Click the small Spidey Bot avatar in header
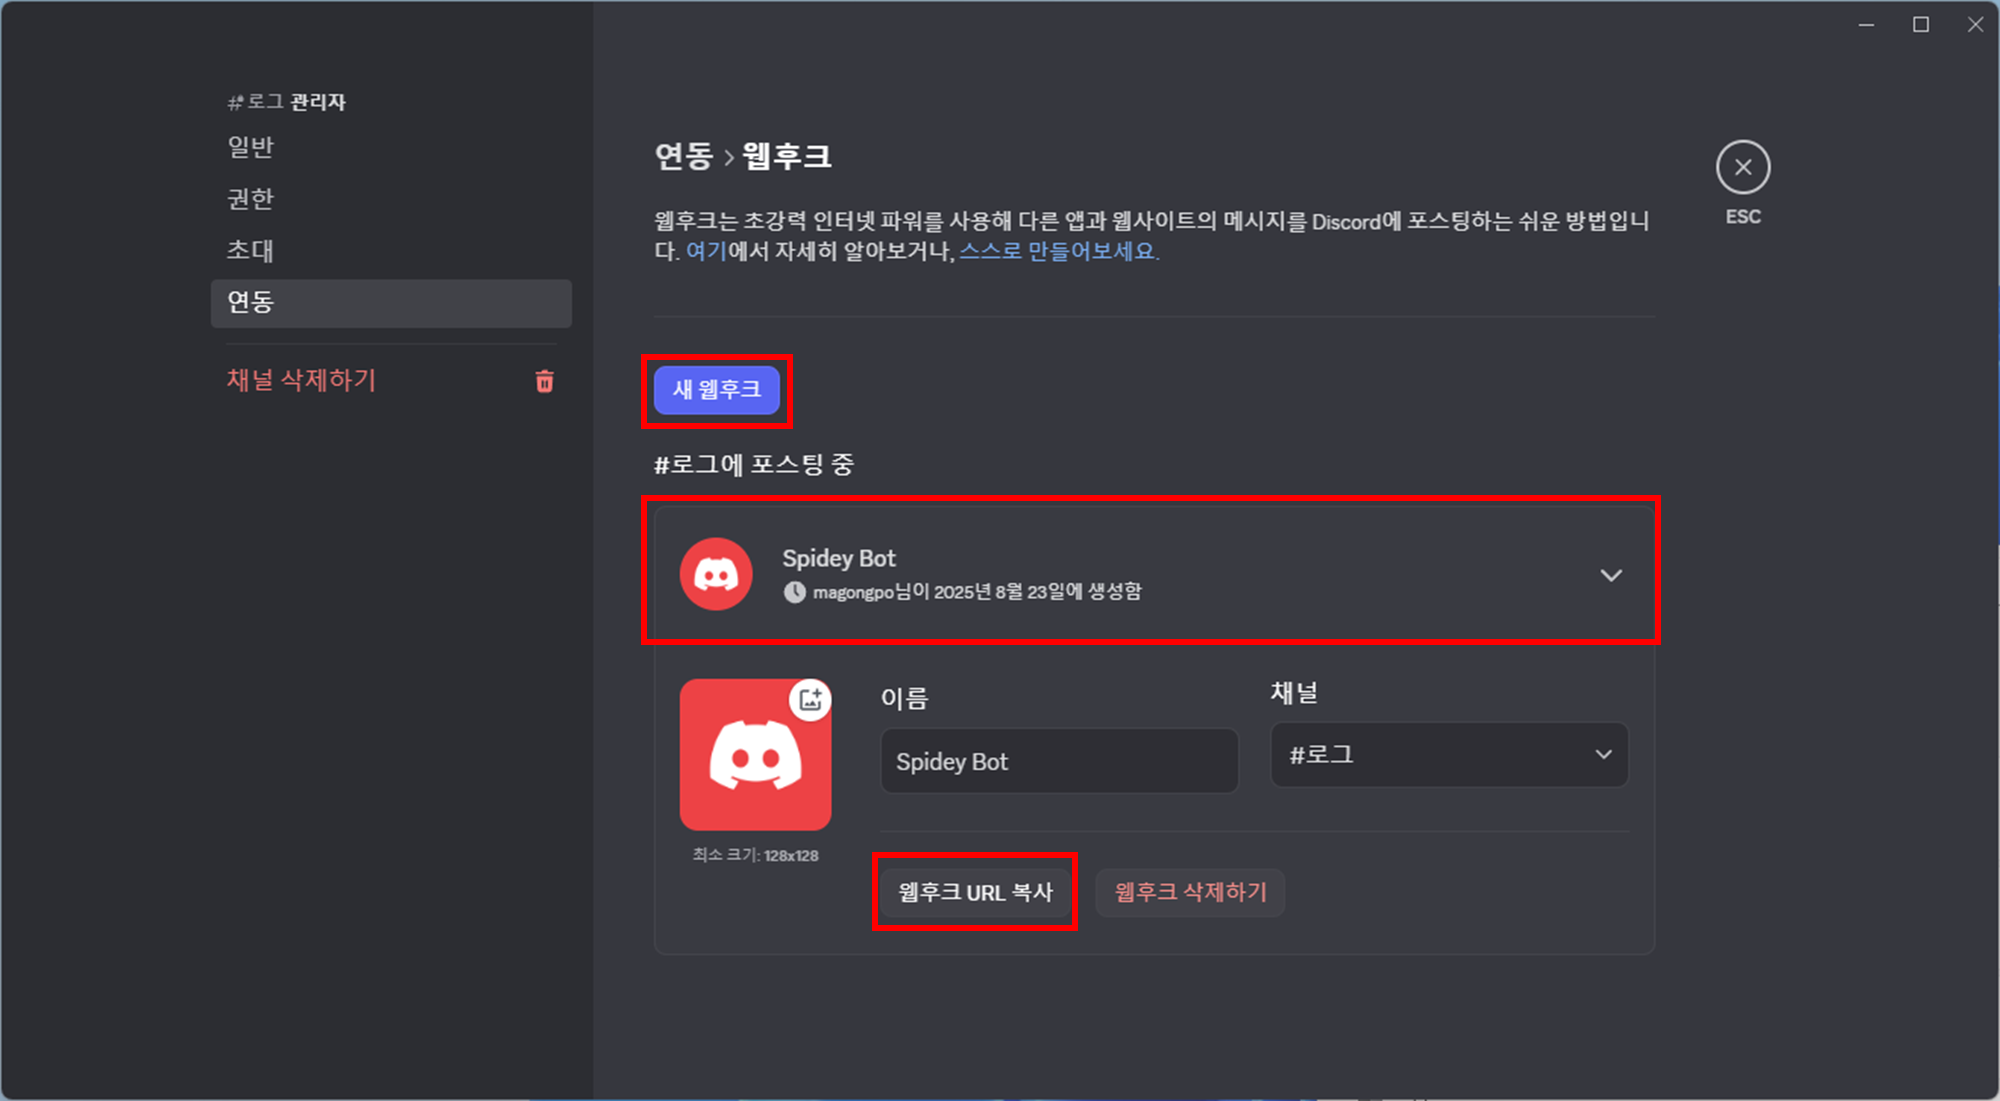The width and height of the screenshot is (2000, 1101). tap(716, 574)
